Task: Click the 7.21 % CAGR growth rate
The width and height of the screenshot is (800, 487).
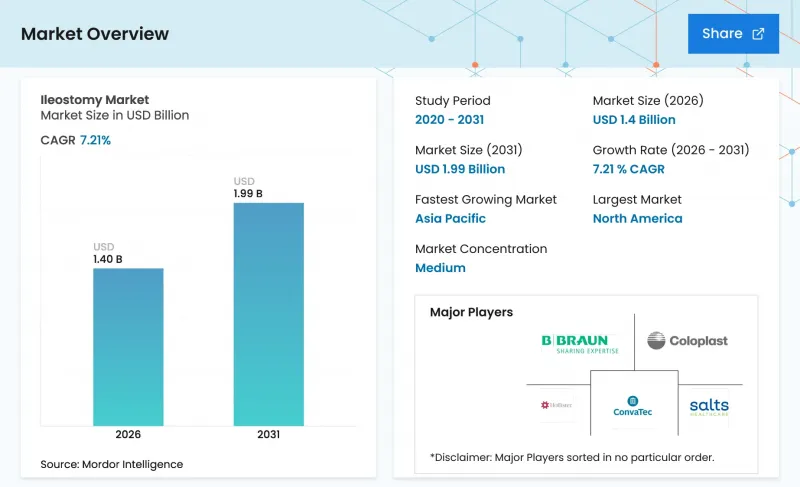Action: (628, 169)
